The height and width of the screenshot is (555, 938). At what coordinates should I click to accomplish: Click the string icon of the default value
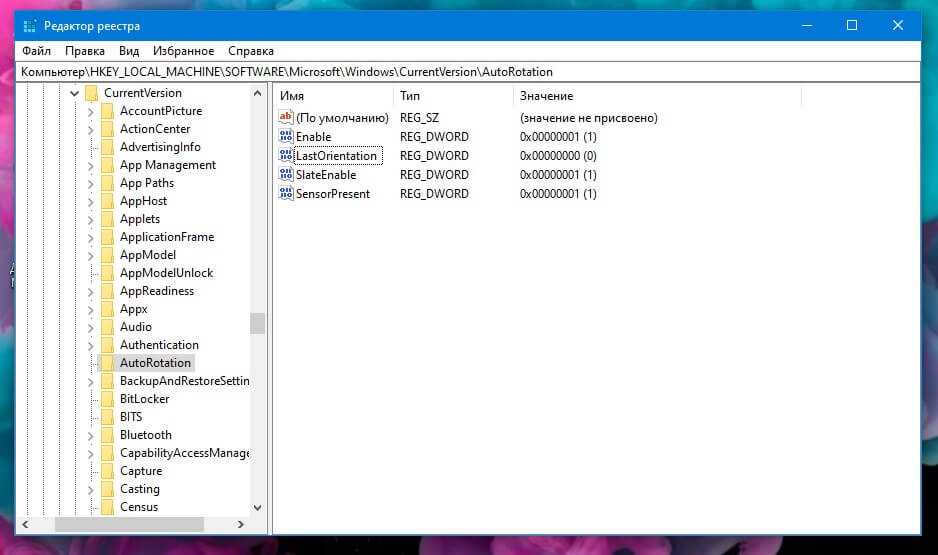click(286, 118)
